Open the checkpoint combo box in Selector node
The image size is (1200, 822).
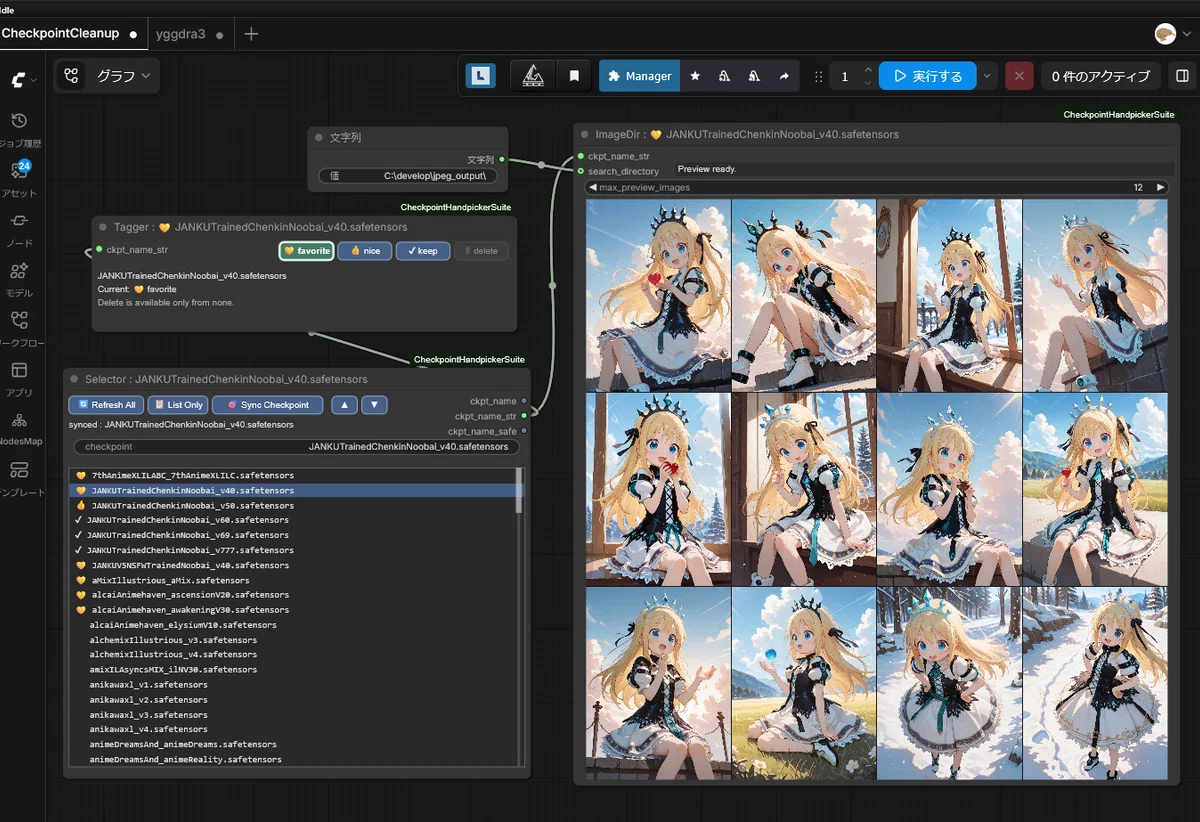coord(297,447)
